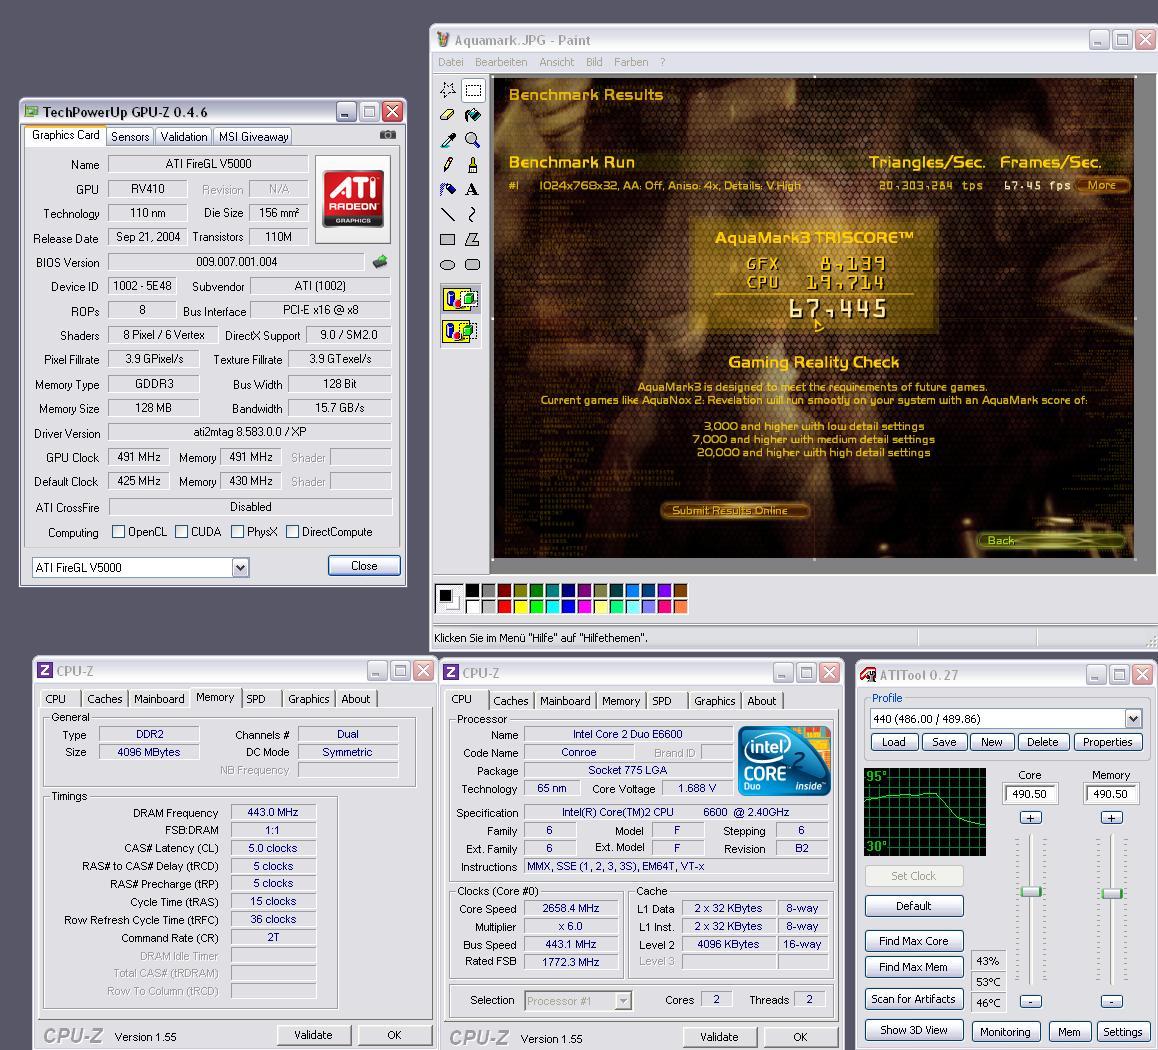This screenshot has height=1050, width=1158.
Task: Click Find Max Core in ATITool
Action: (914, 941)
